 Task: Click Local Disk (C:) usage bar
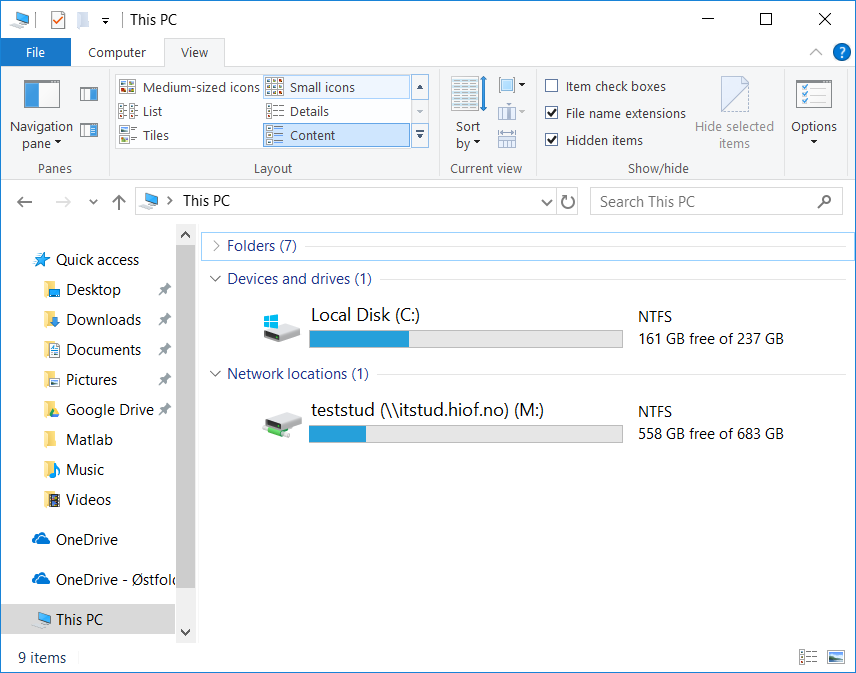[466, 339]
